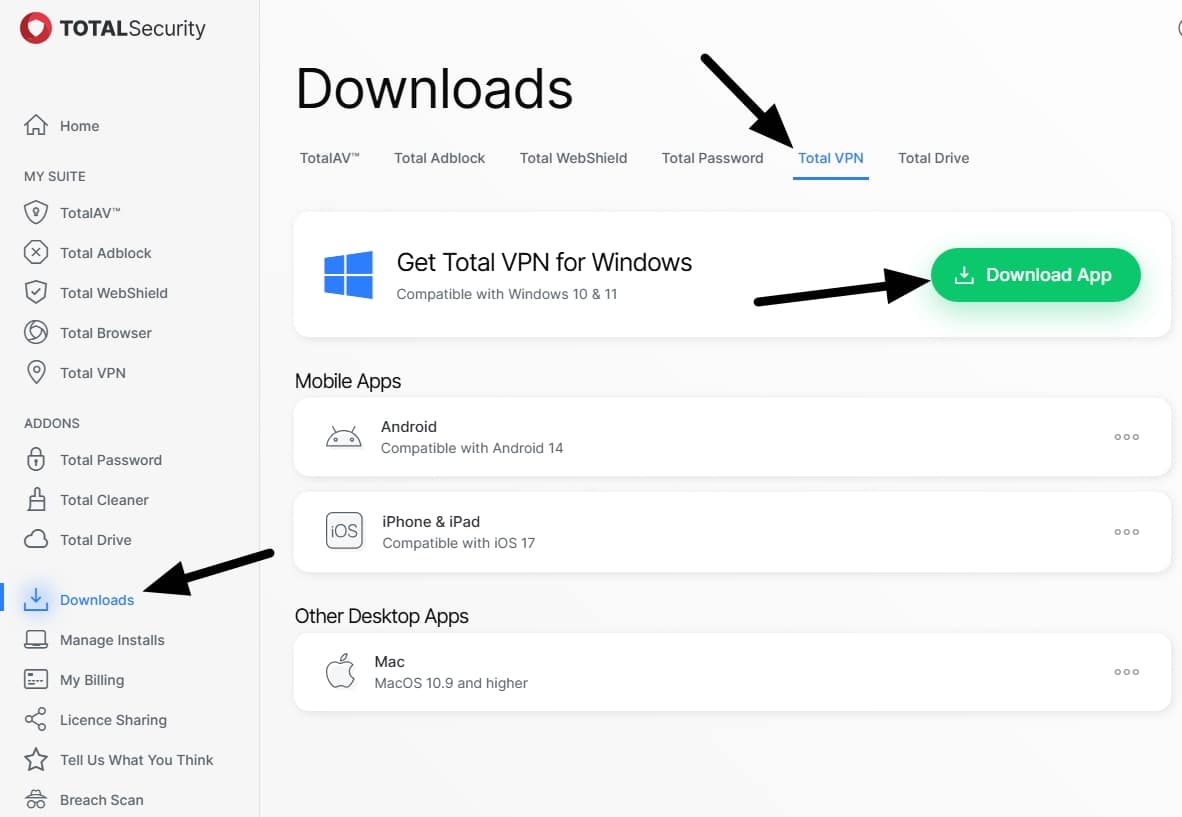Viewport: 1182px width, 817px height.
Task: Click the Licence Sharing share icon
Action: (x=35, y=719)
